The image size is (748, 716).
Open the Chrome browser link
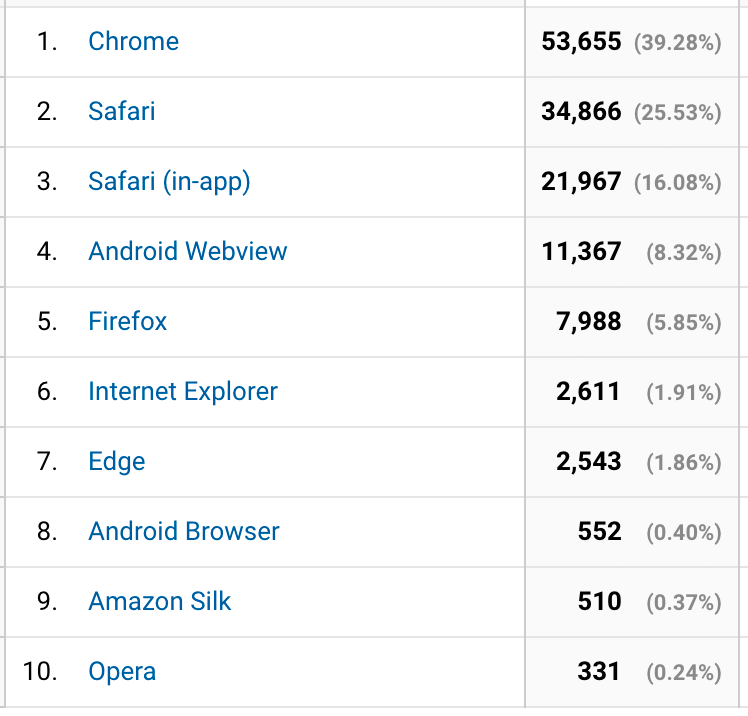(x=134, y=41)
